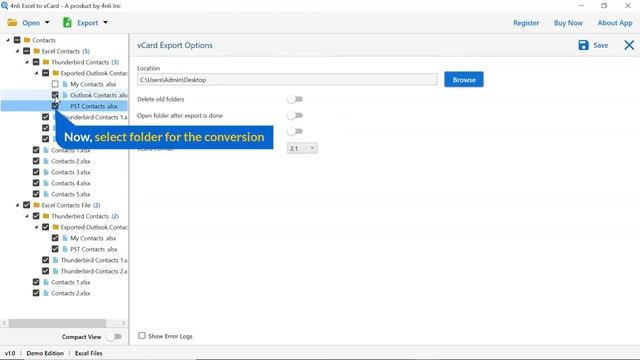This screenshot has width=640, height=360.
Task: Tick the unchecked My Contacts.xlsx checkbox
Action: tap(55, 84)
